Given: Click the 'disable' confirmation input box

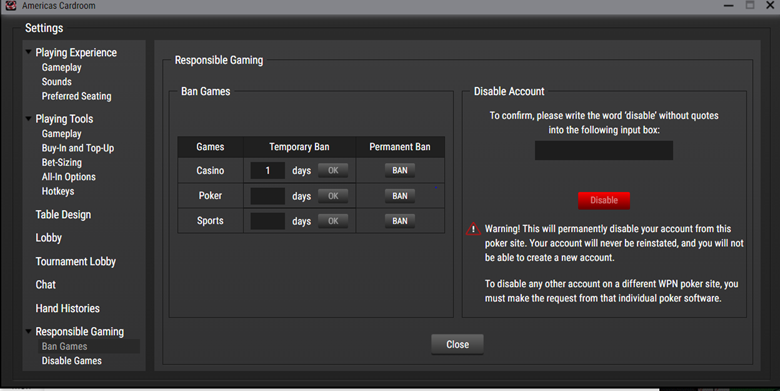Looking at the screenshot, I should pyautogui.click(x=604, y=150).
